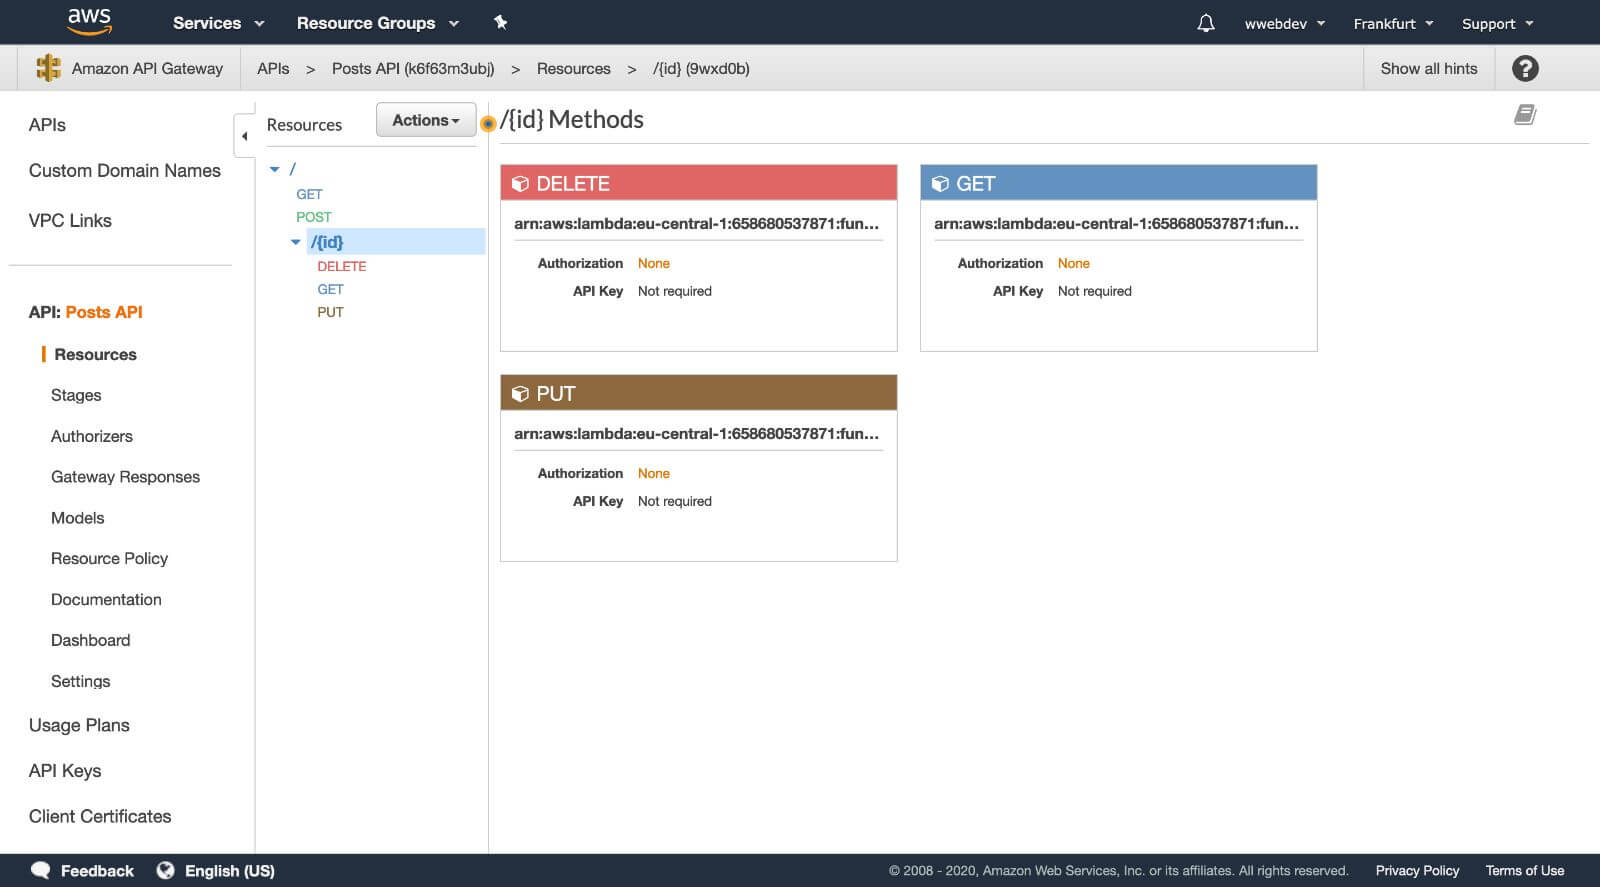Open the GET method card header
This screenshot has width=1600, height=887.
(x=1118, y=183)
